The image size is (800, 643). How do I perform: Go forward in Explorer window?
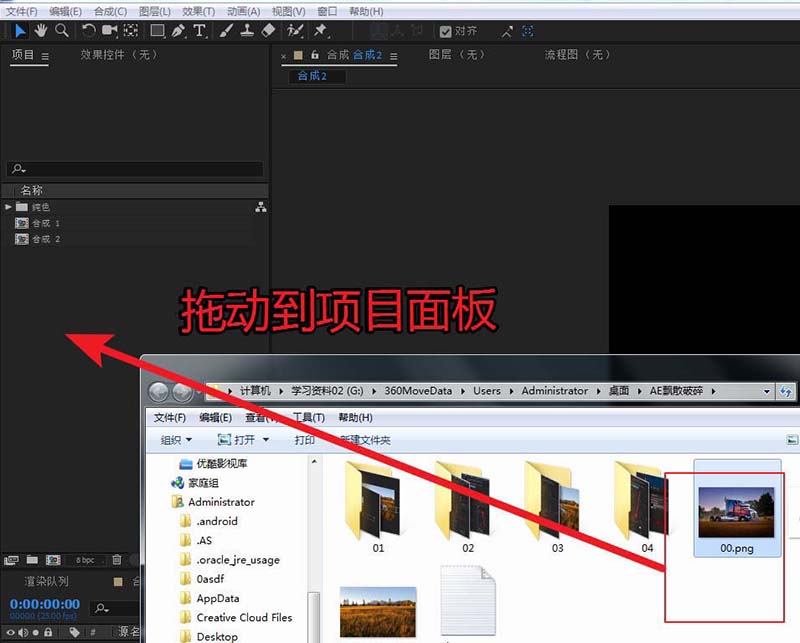point(182,392)
